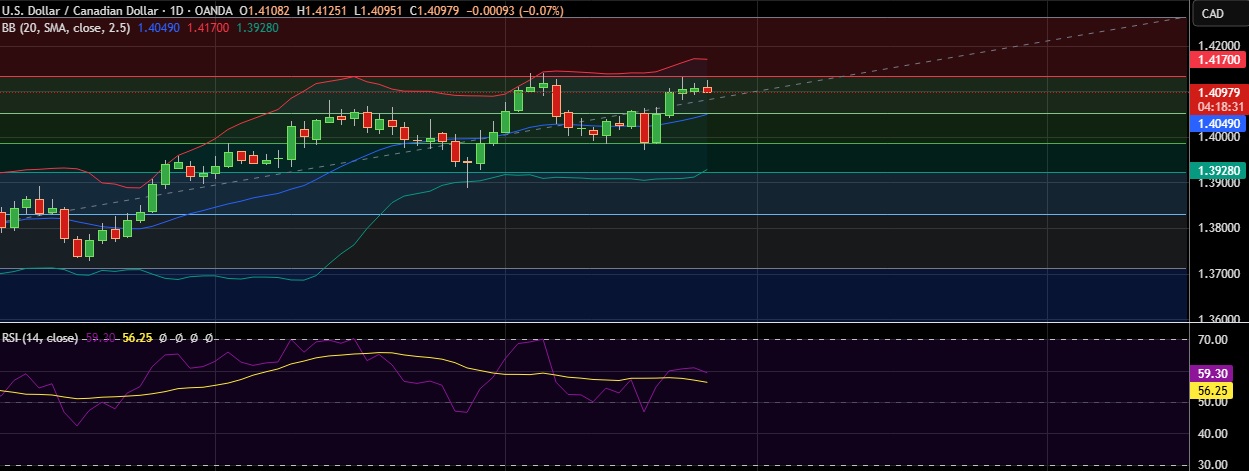Select the BB (20, SMA, close, 2.5) indicator legend
This screenshot has height=471, width=1249.
[x=63, y=27]
